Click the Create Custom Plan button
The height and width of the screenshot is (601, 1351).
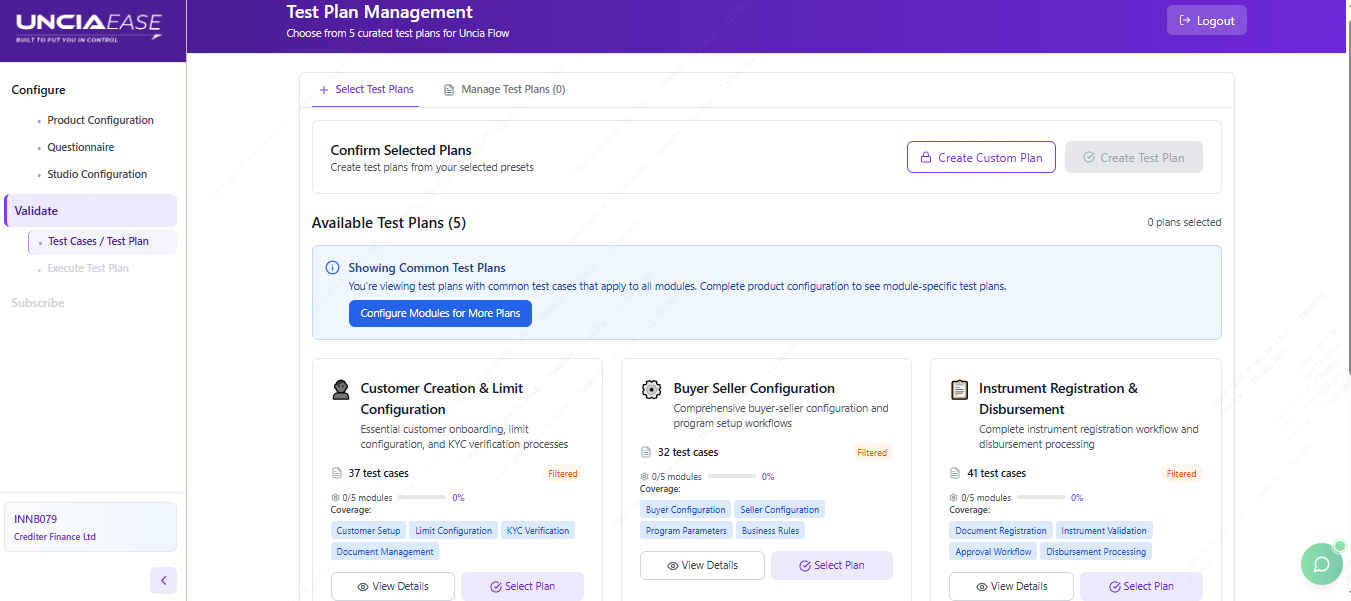pos(981,157)
